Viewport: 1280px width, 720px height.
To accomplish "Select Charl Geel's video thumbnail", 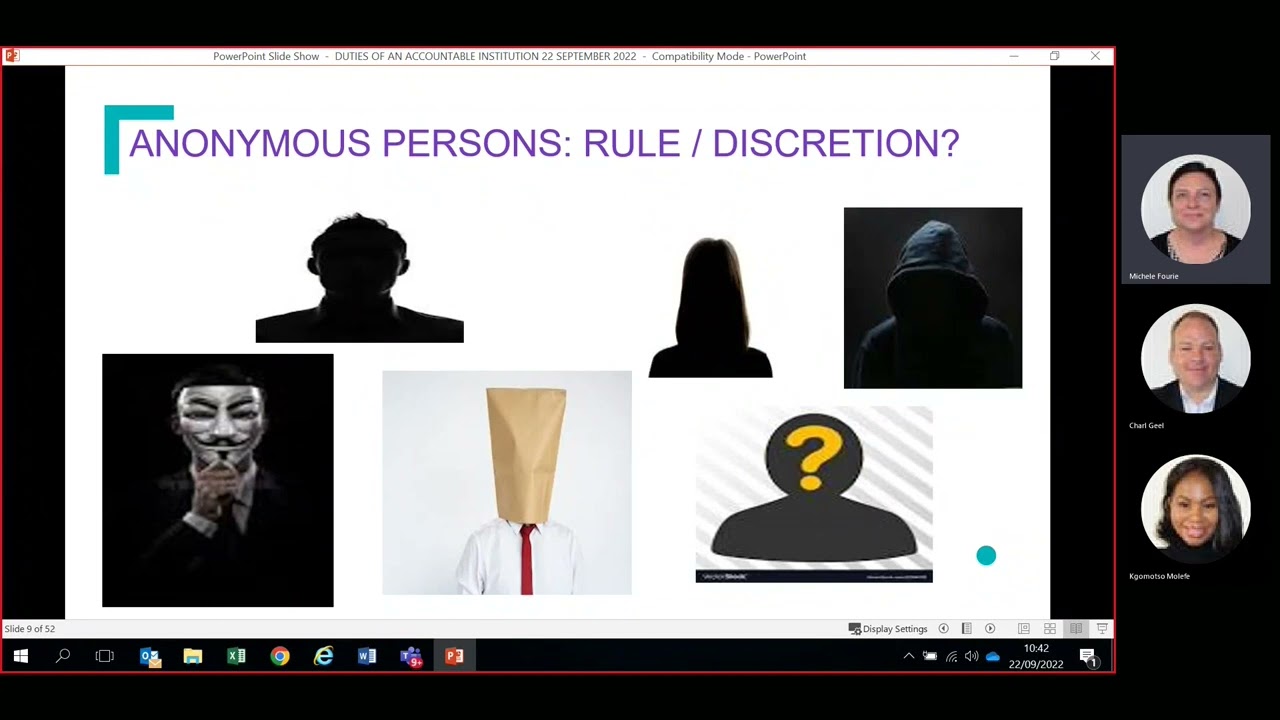I will (1195, 360).
